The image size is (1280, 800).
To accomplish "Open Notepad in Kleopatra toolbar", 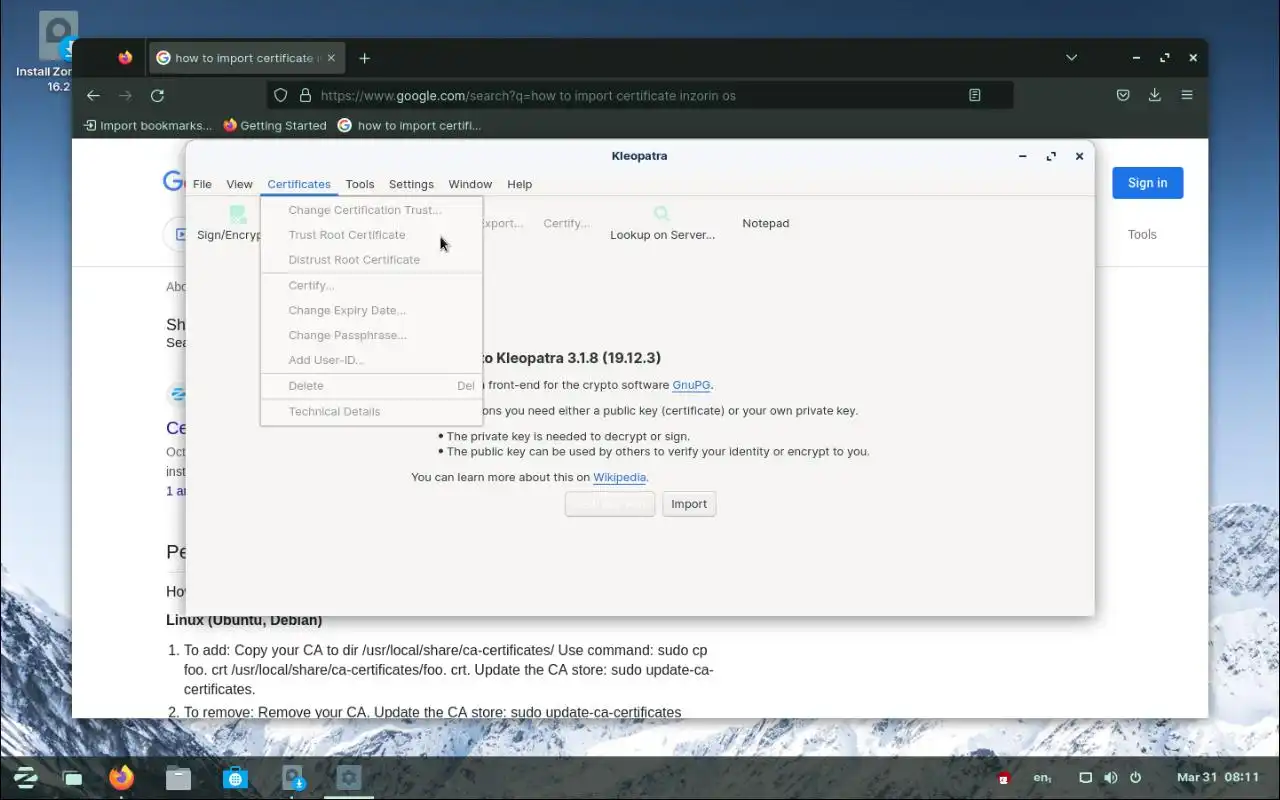I will click(x=766, y=223).
